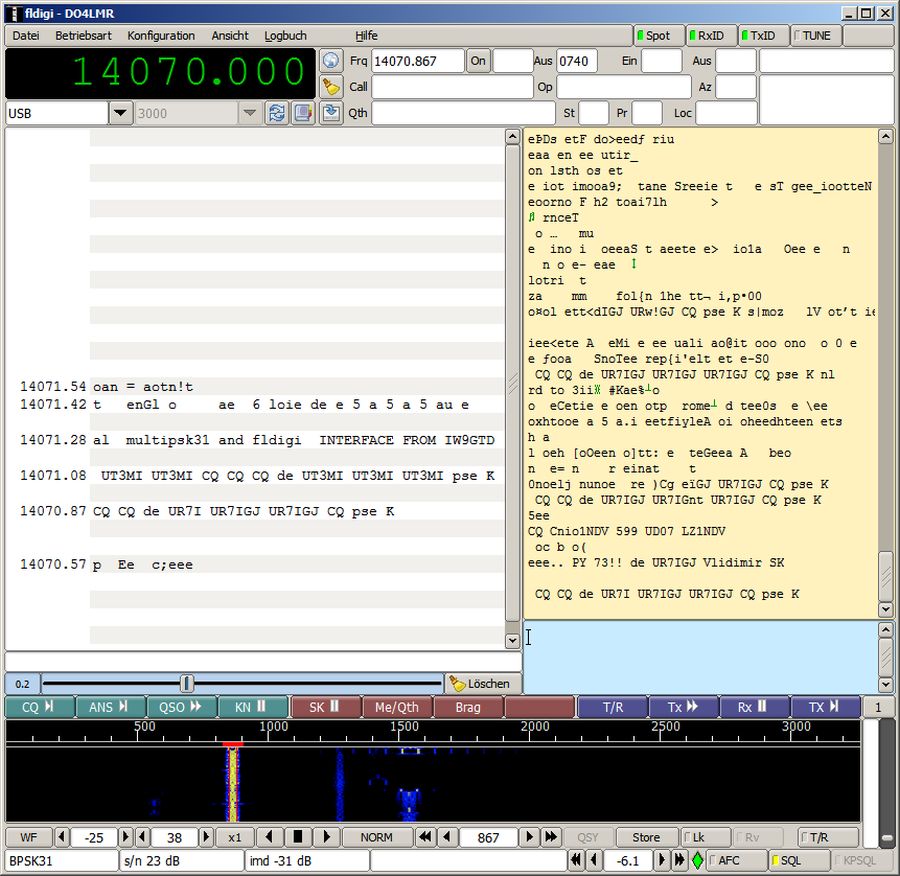The height and width of the screenshot is (876, 900).
Task: Enable the RxID toggle
Action: (x=709, y=35)
